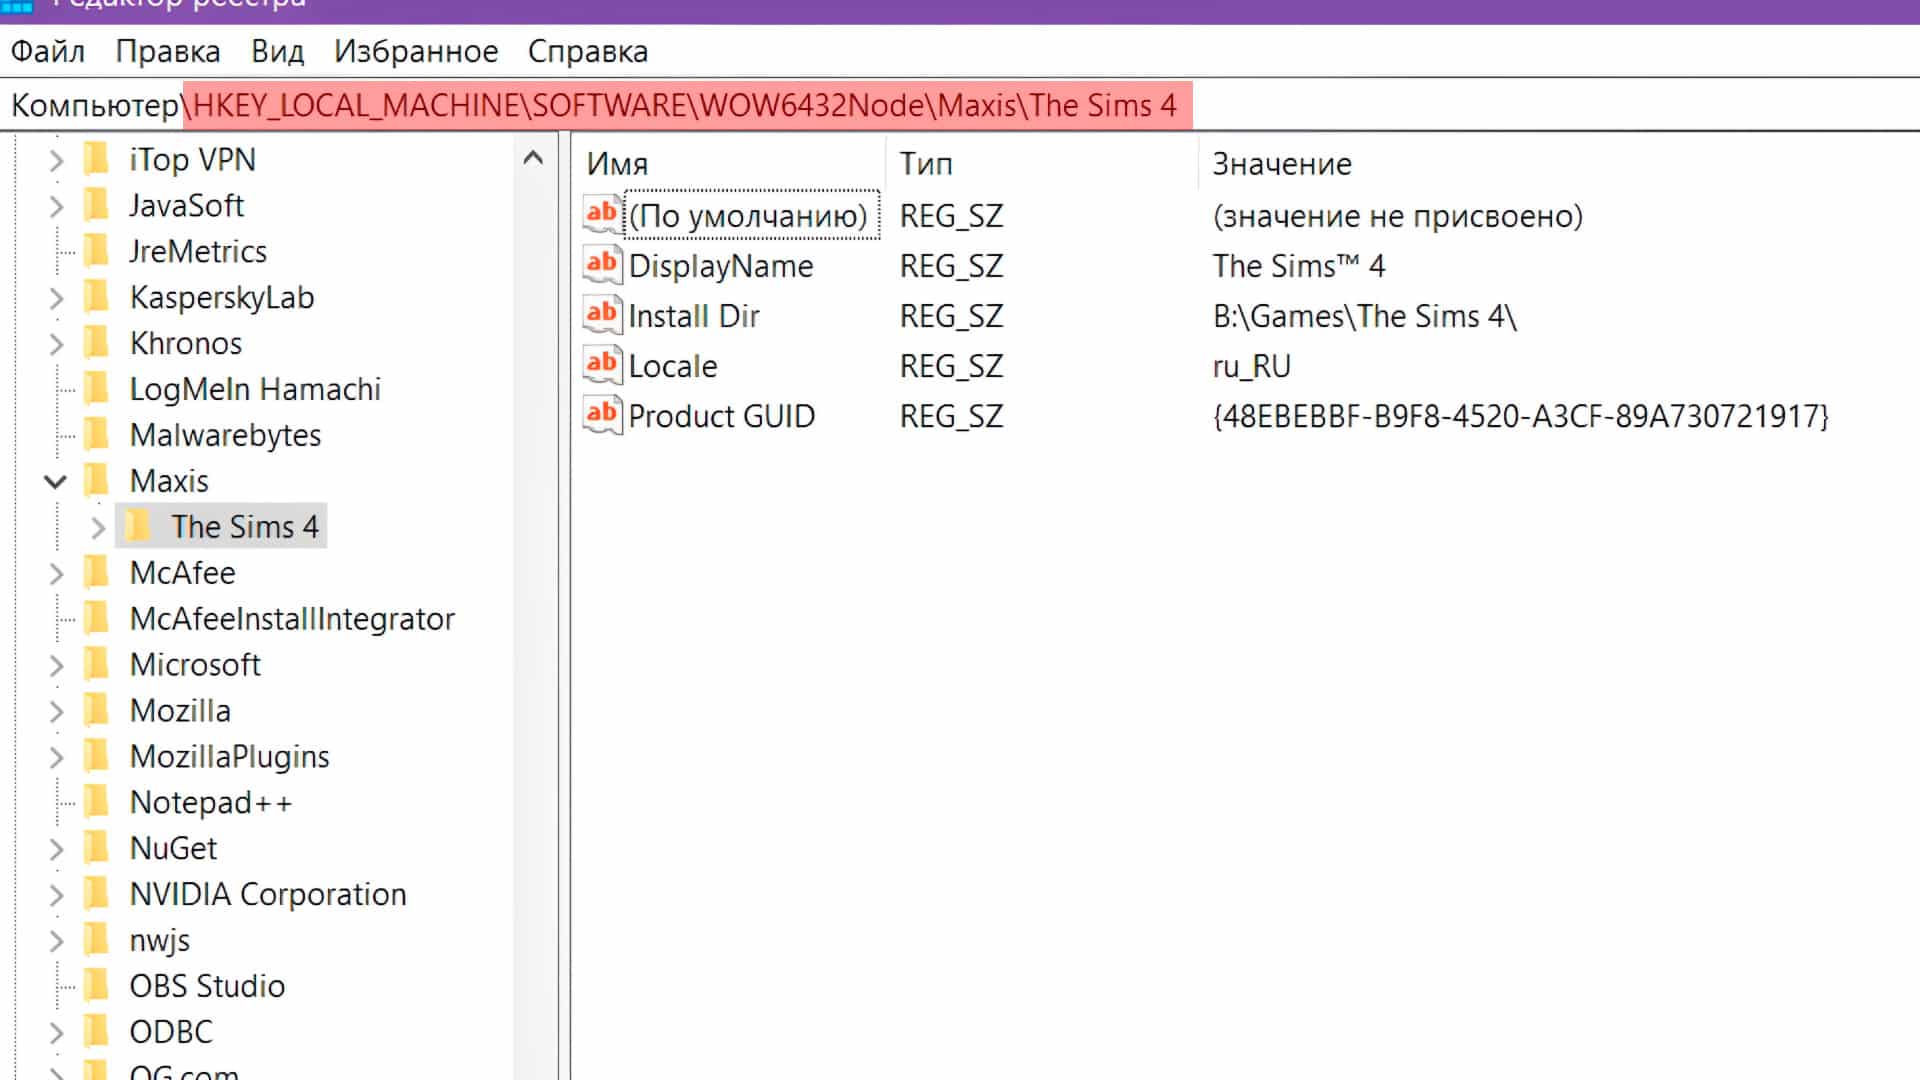The width and height of the screenshot is (1920, 1080).
Task: Select the Microsoft folder icon
Action: [97, 664]
